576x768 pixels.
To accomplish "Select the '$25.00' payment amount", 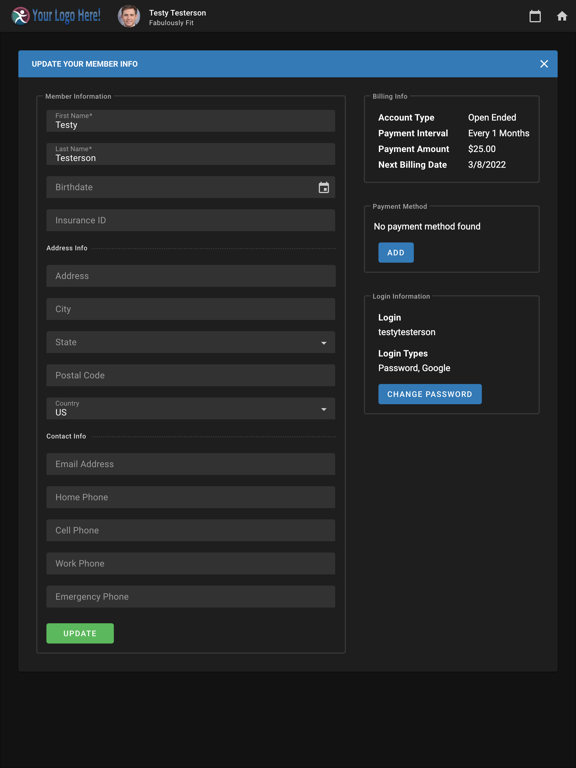I will click(x=481, y=149).
